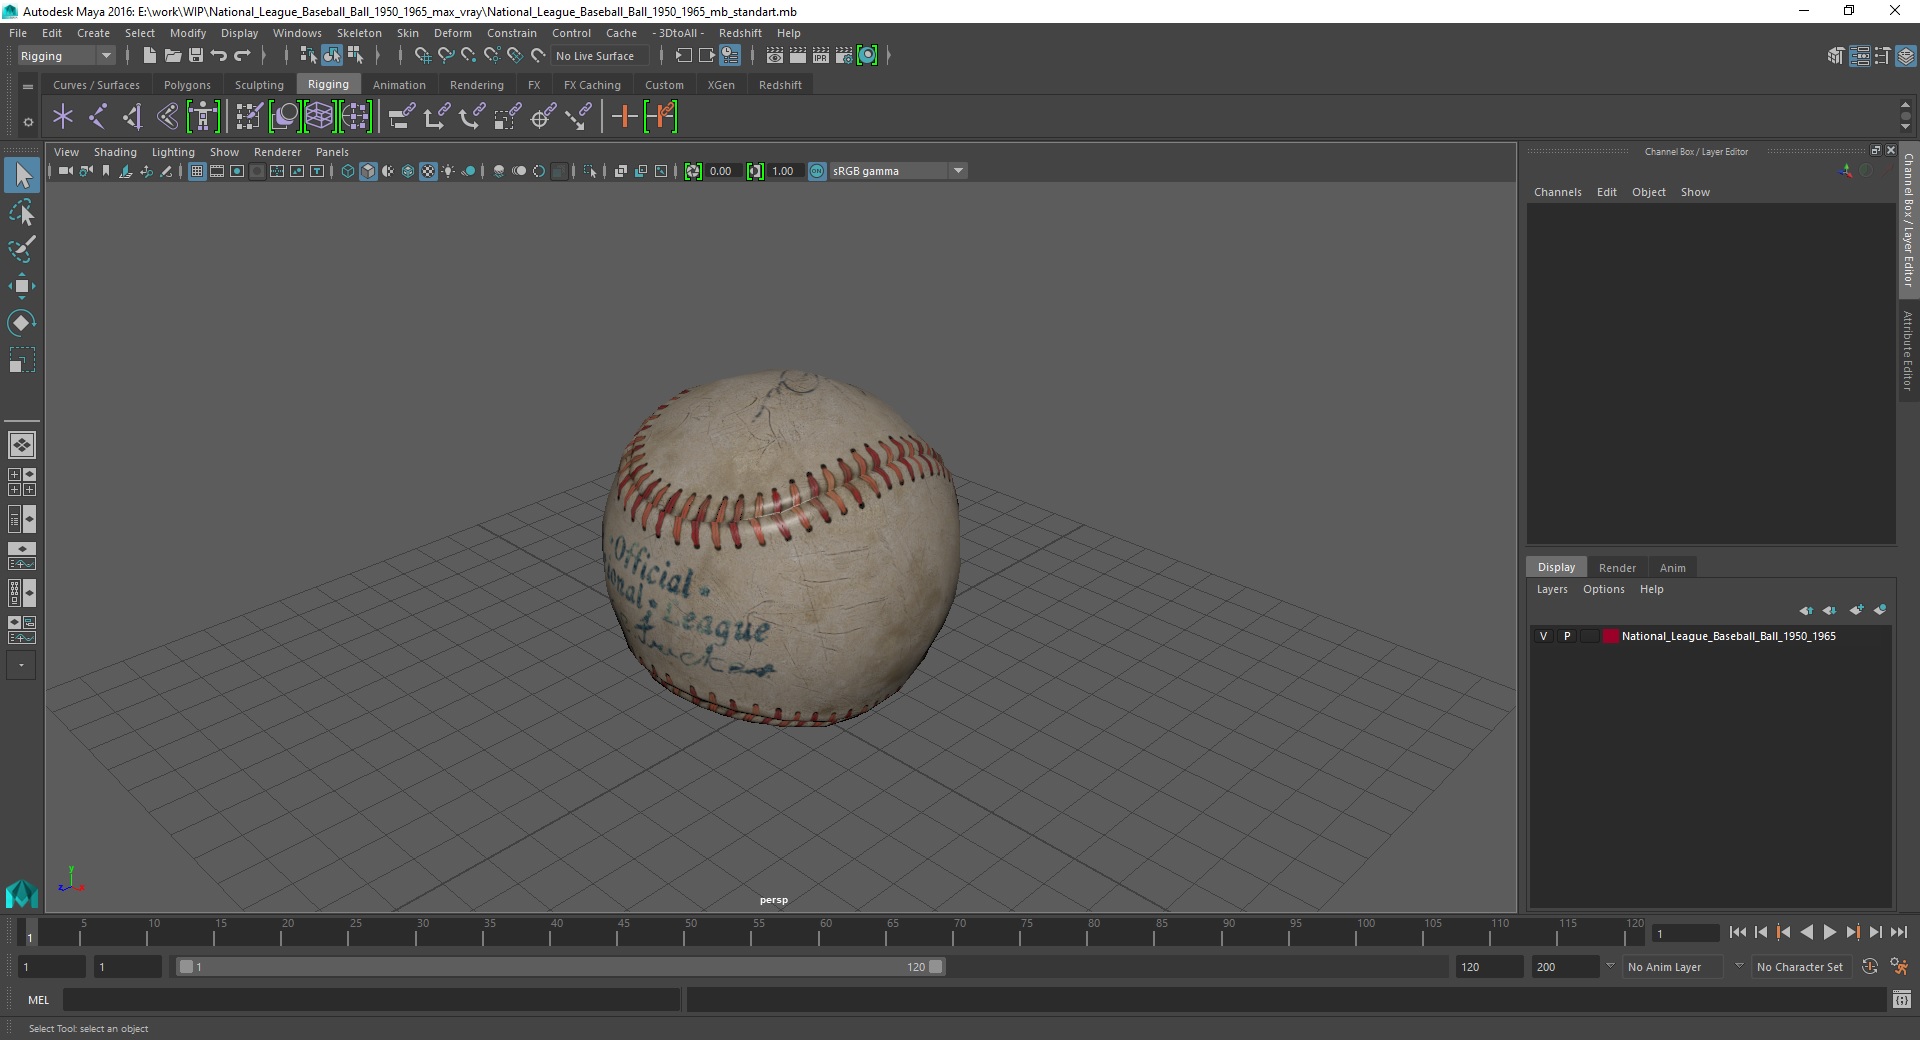Switch to Animation shelf tab

pos(399,85)
